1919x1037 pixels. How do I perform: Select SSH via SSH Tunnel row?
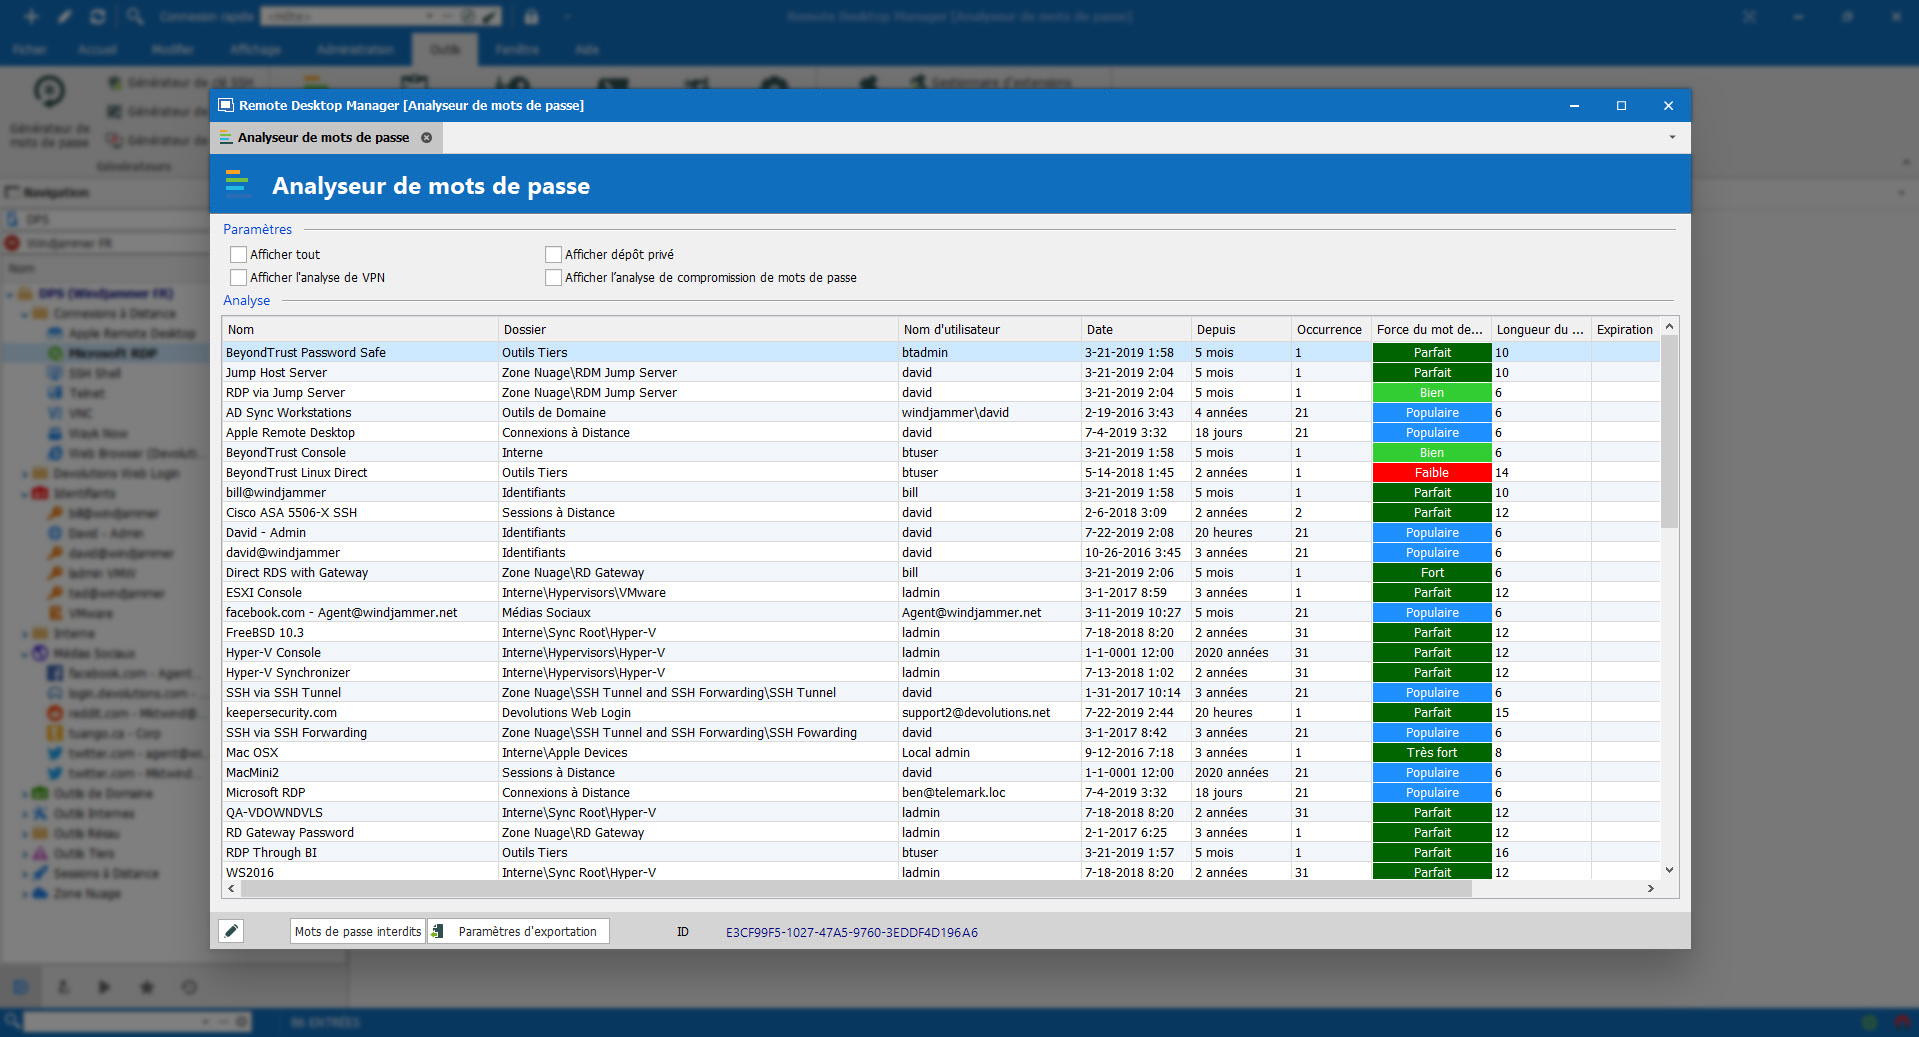[x=941, y=692]
